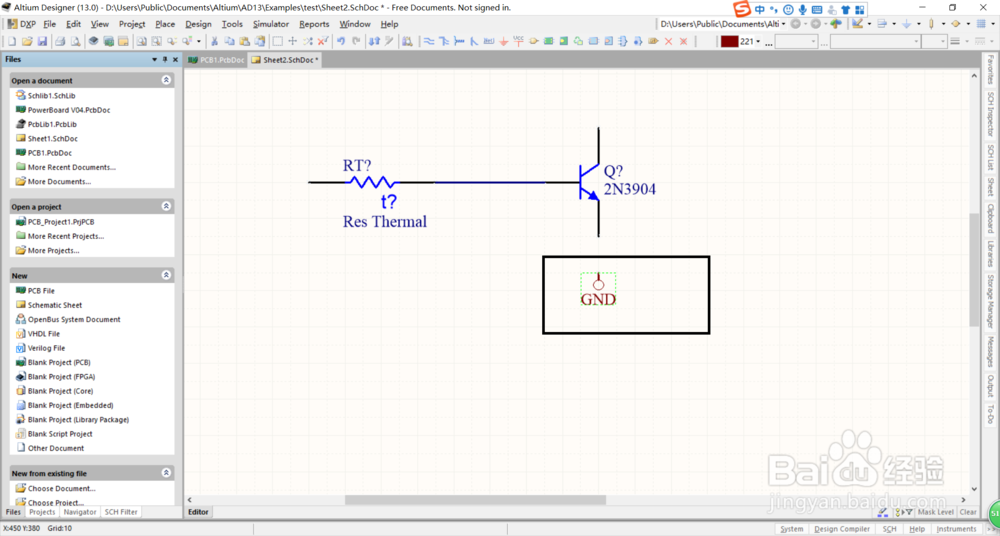
Task: Open the Libraries side panel tab
Action: pyautogui.click(x=990, y=254)
